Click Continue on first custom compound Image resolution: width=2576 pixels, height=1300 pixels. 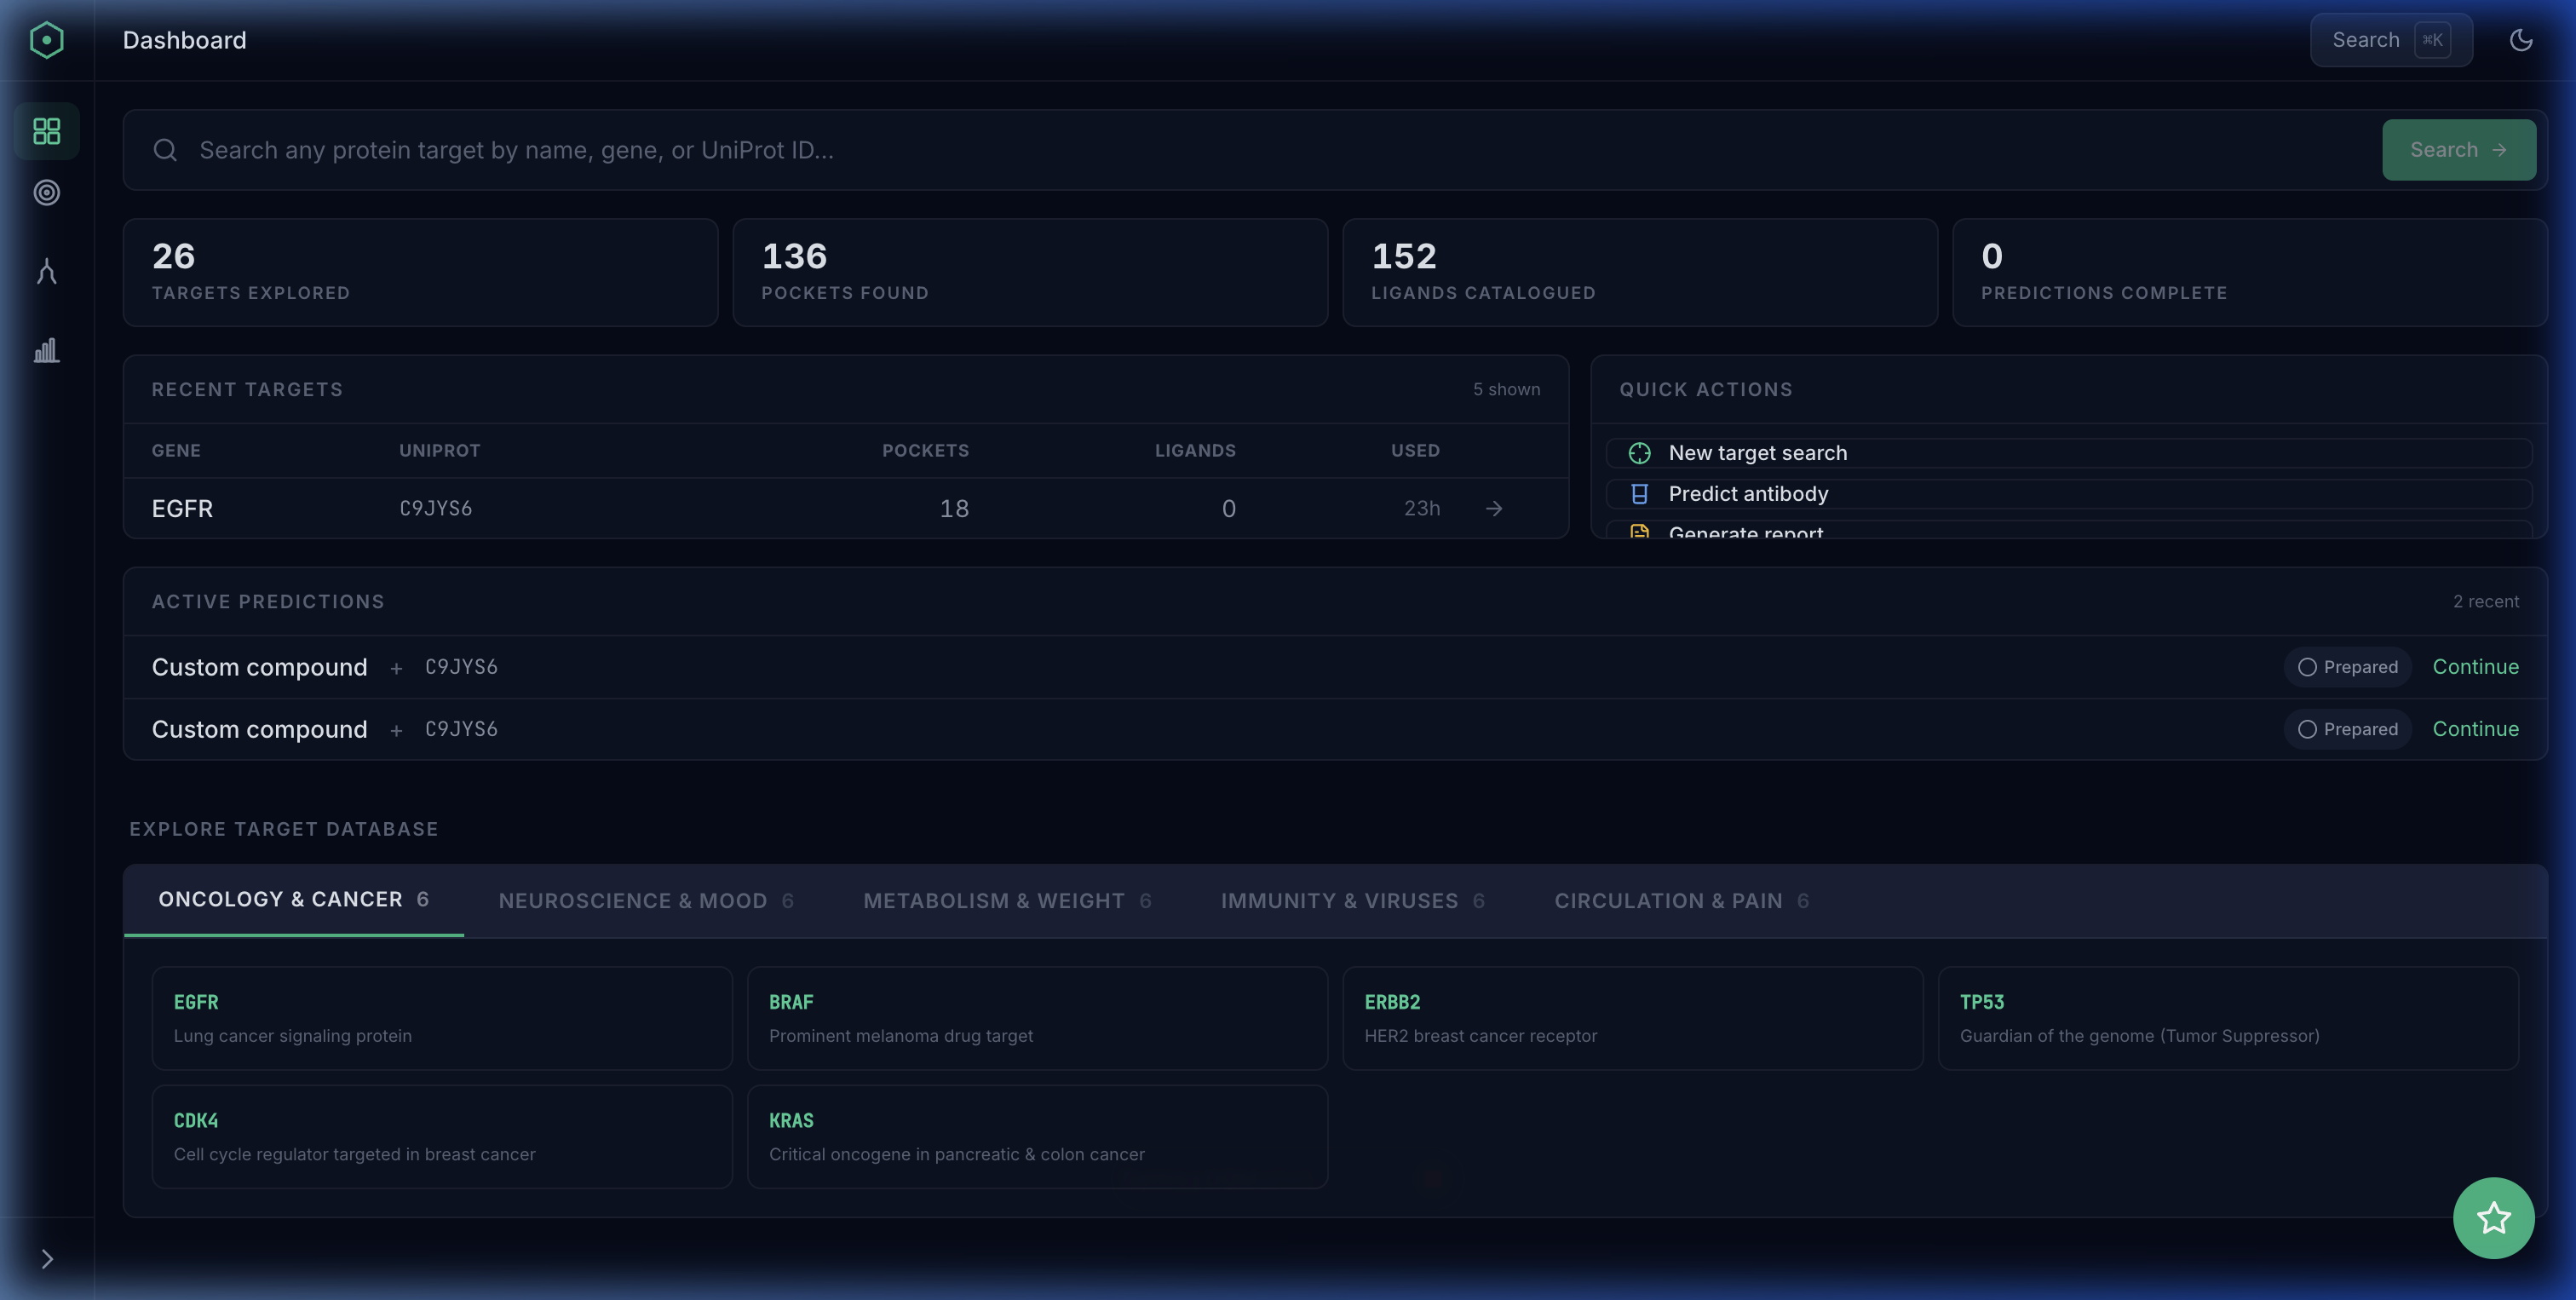[2475, 667]
